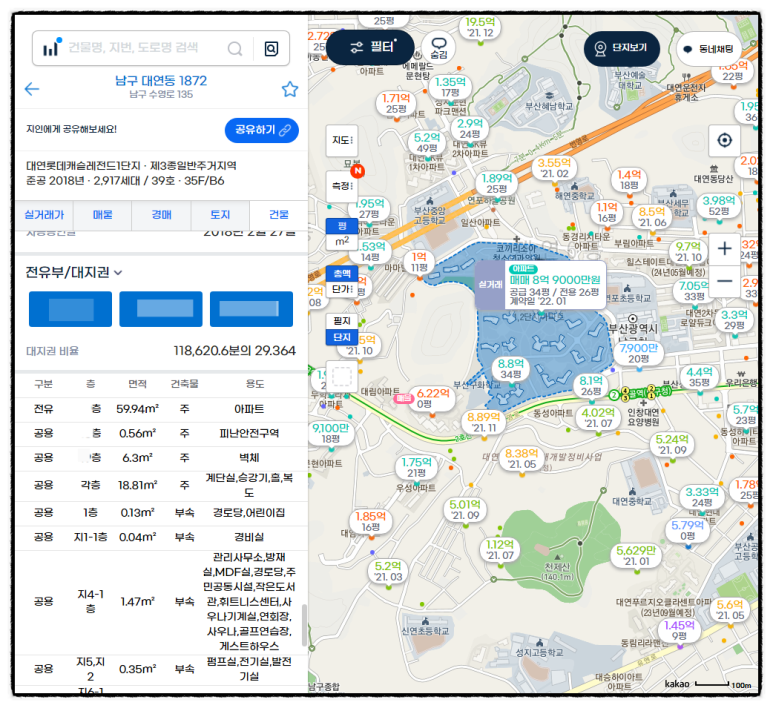The width and height of the screenshot is (773, 708).
Task: Click the 5.2억 49평 price marker
Action: (x=427, y=142)
